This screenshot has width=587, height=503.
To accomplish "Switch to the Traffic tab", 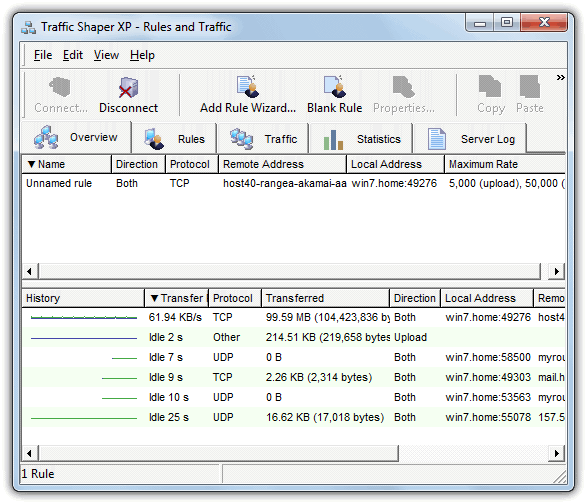I will point(263,139).
